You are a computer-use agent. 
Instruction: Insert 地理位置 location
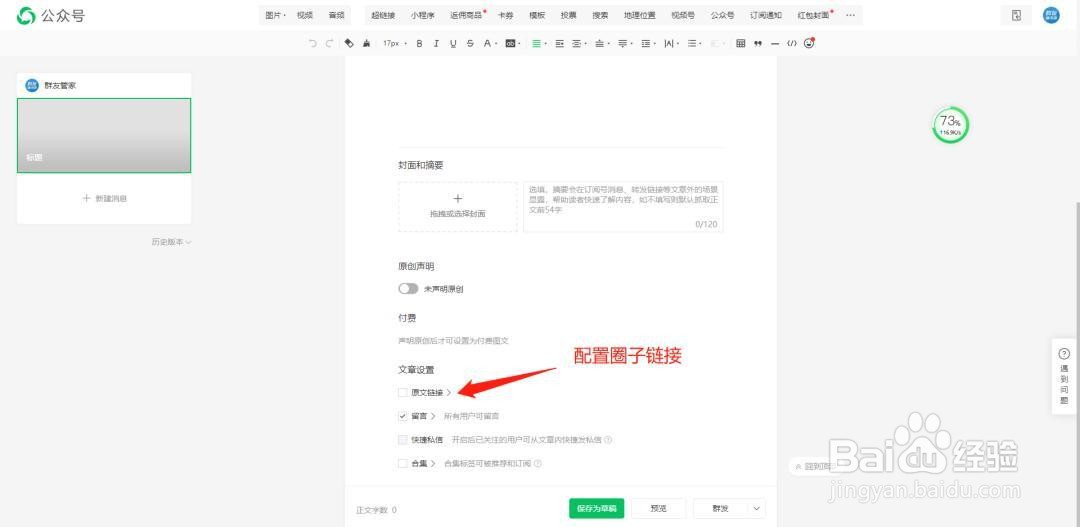639,15
